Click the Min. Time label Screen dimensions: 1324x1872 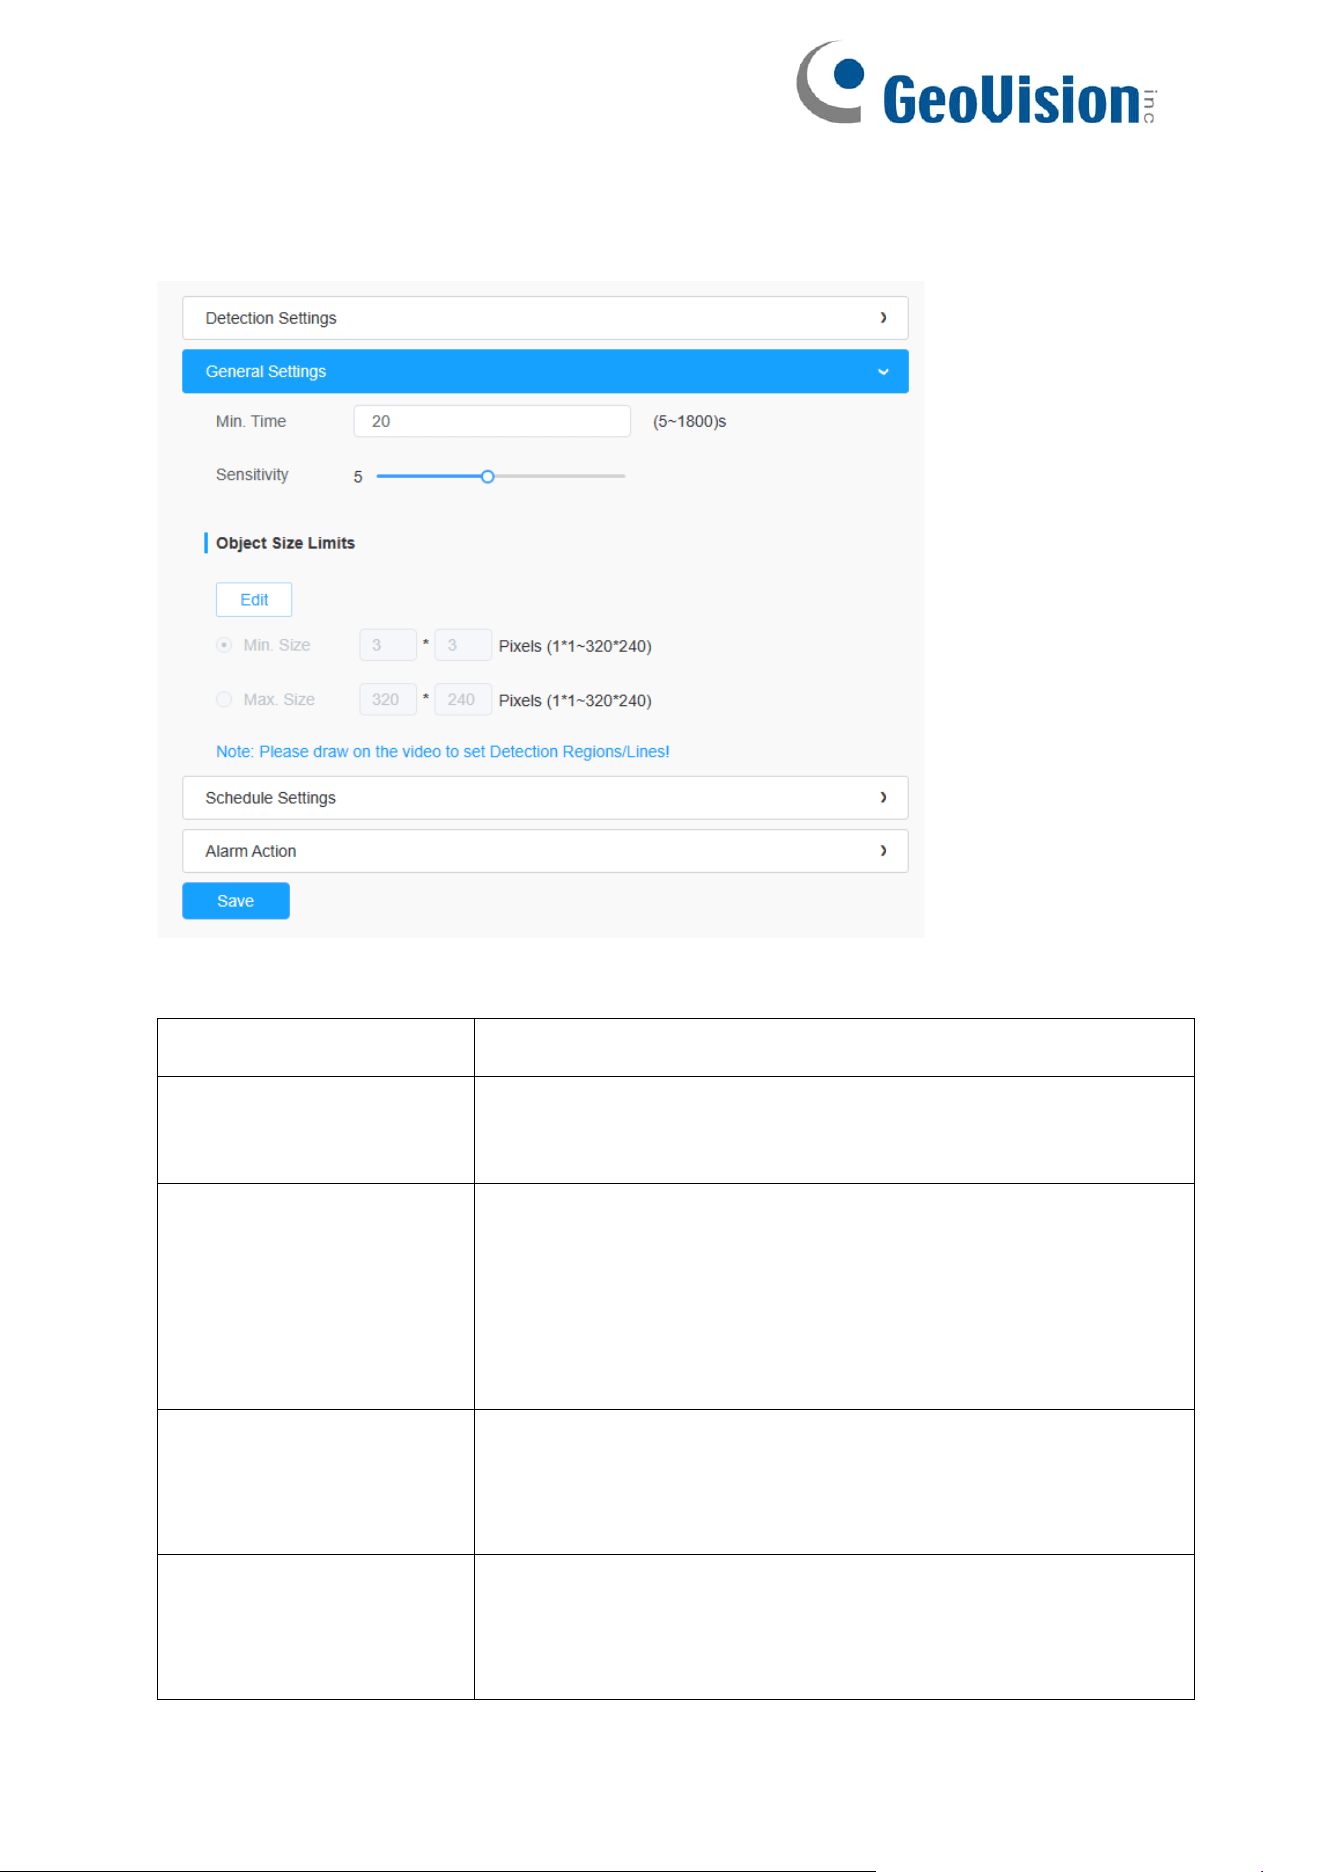click(x=251, y=422)
